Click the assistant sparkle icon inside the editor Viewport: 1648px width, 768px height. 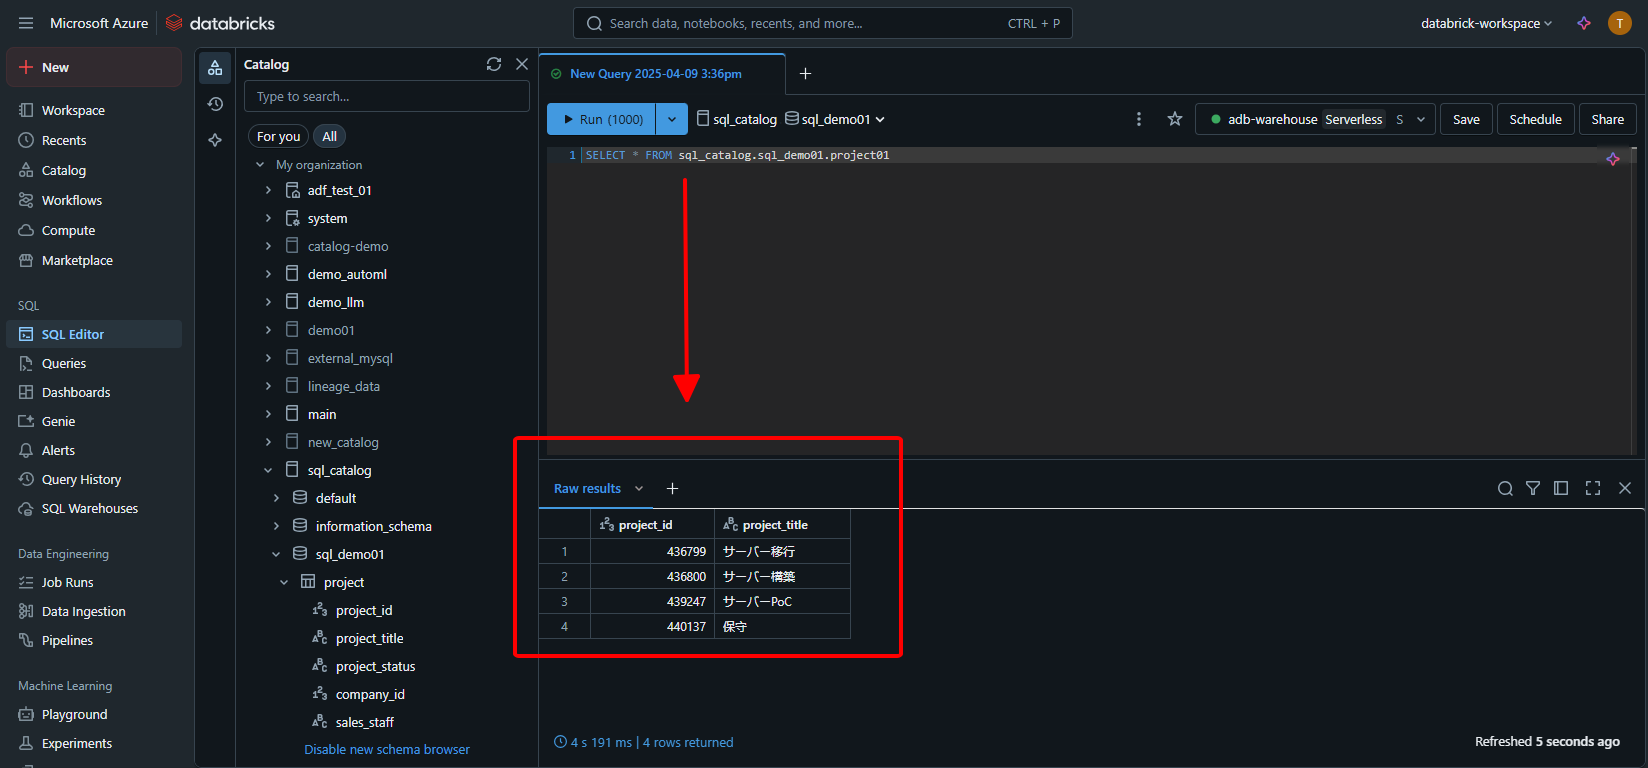tap(1613, 159)
